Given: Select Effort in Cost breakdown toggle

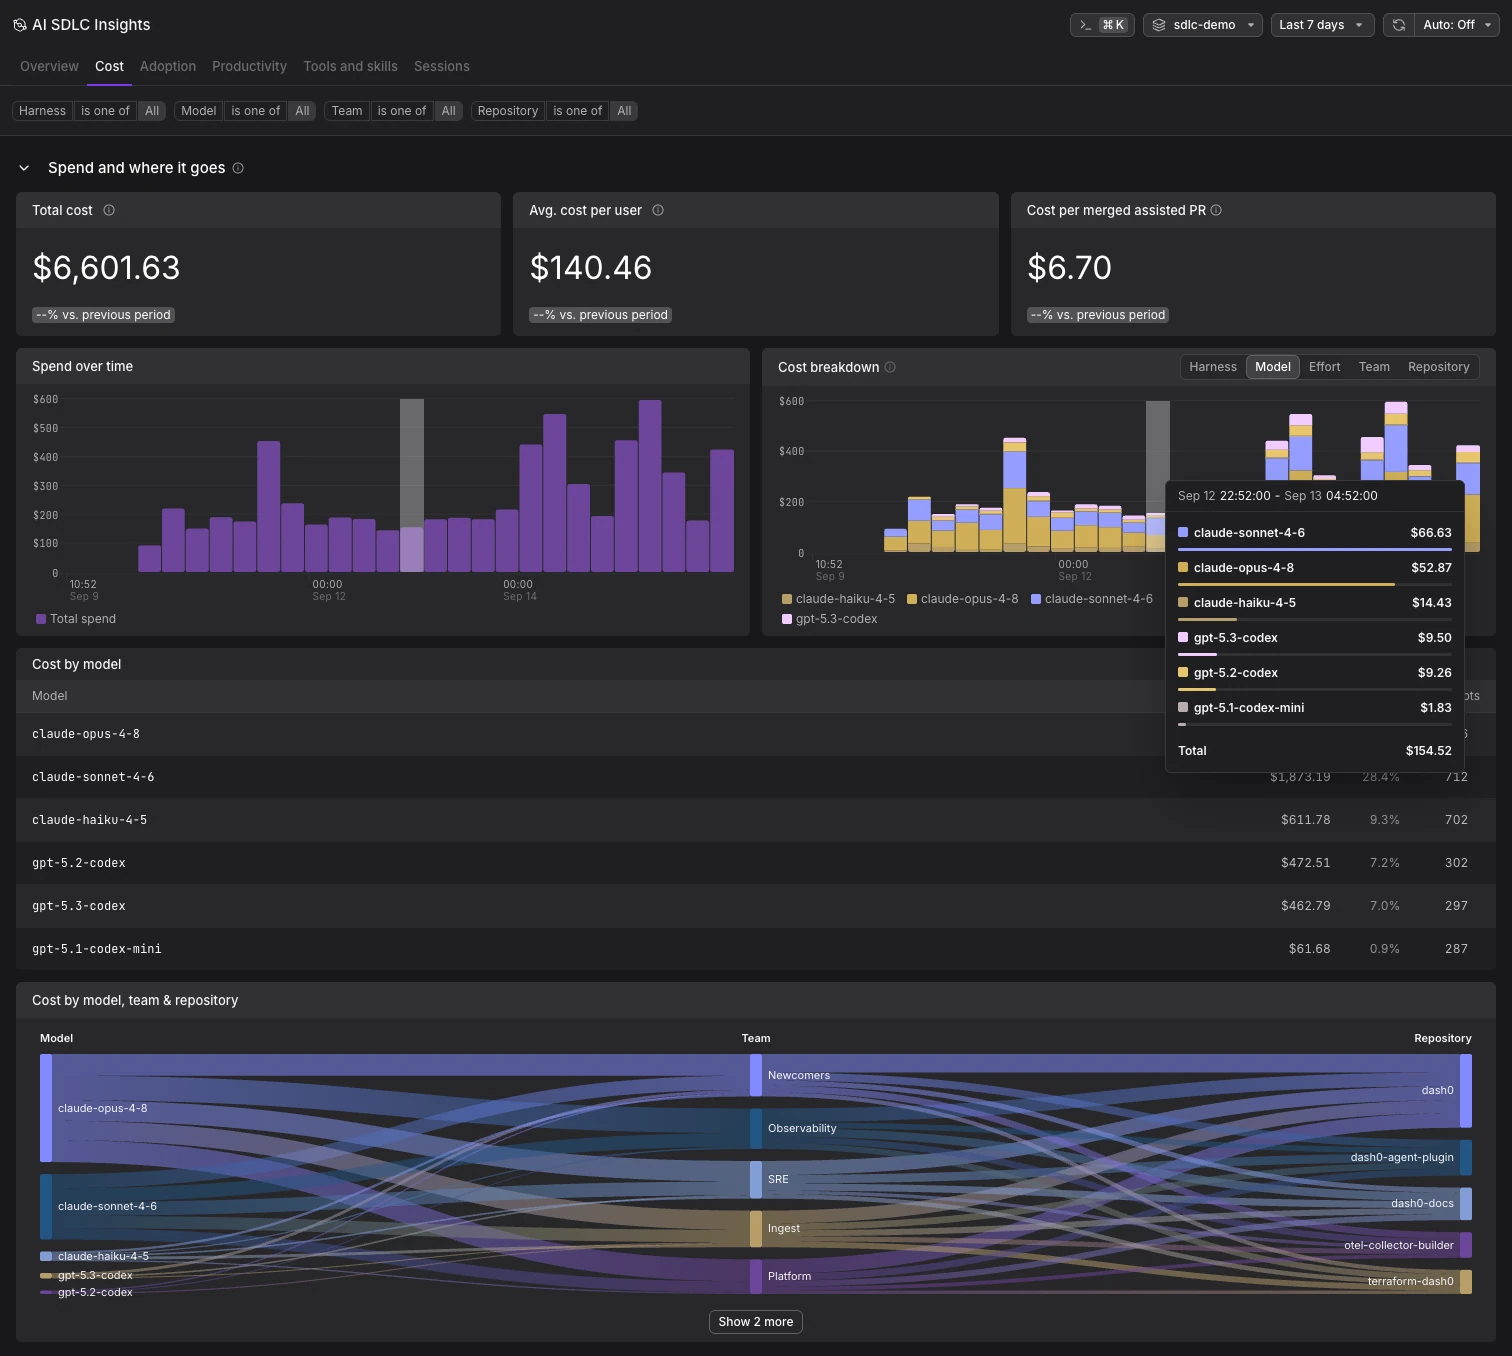Looking at the screenshot, I should (x=1324, y=367).
